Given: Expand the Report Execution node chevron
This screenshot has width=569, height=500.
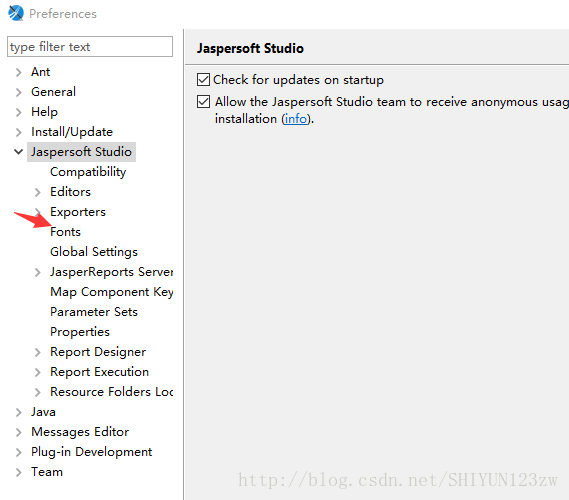Looking at the screenshot, I should click(37, 372).
